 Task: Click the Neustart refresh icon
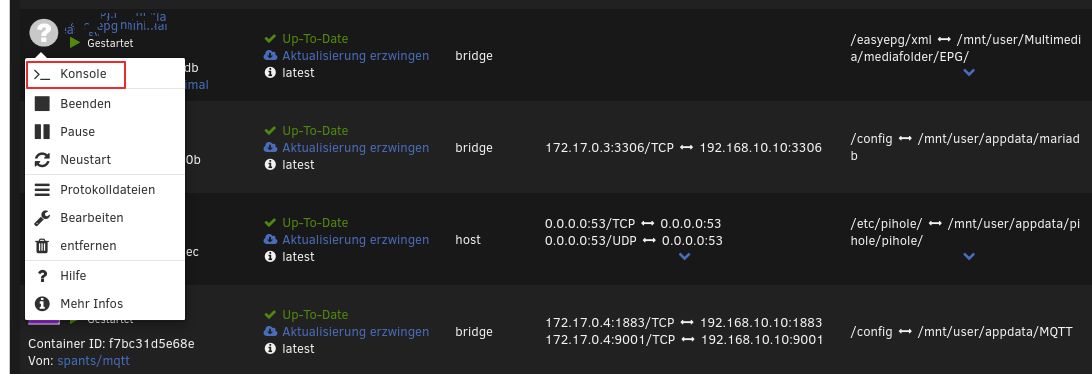point(42,159)
